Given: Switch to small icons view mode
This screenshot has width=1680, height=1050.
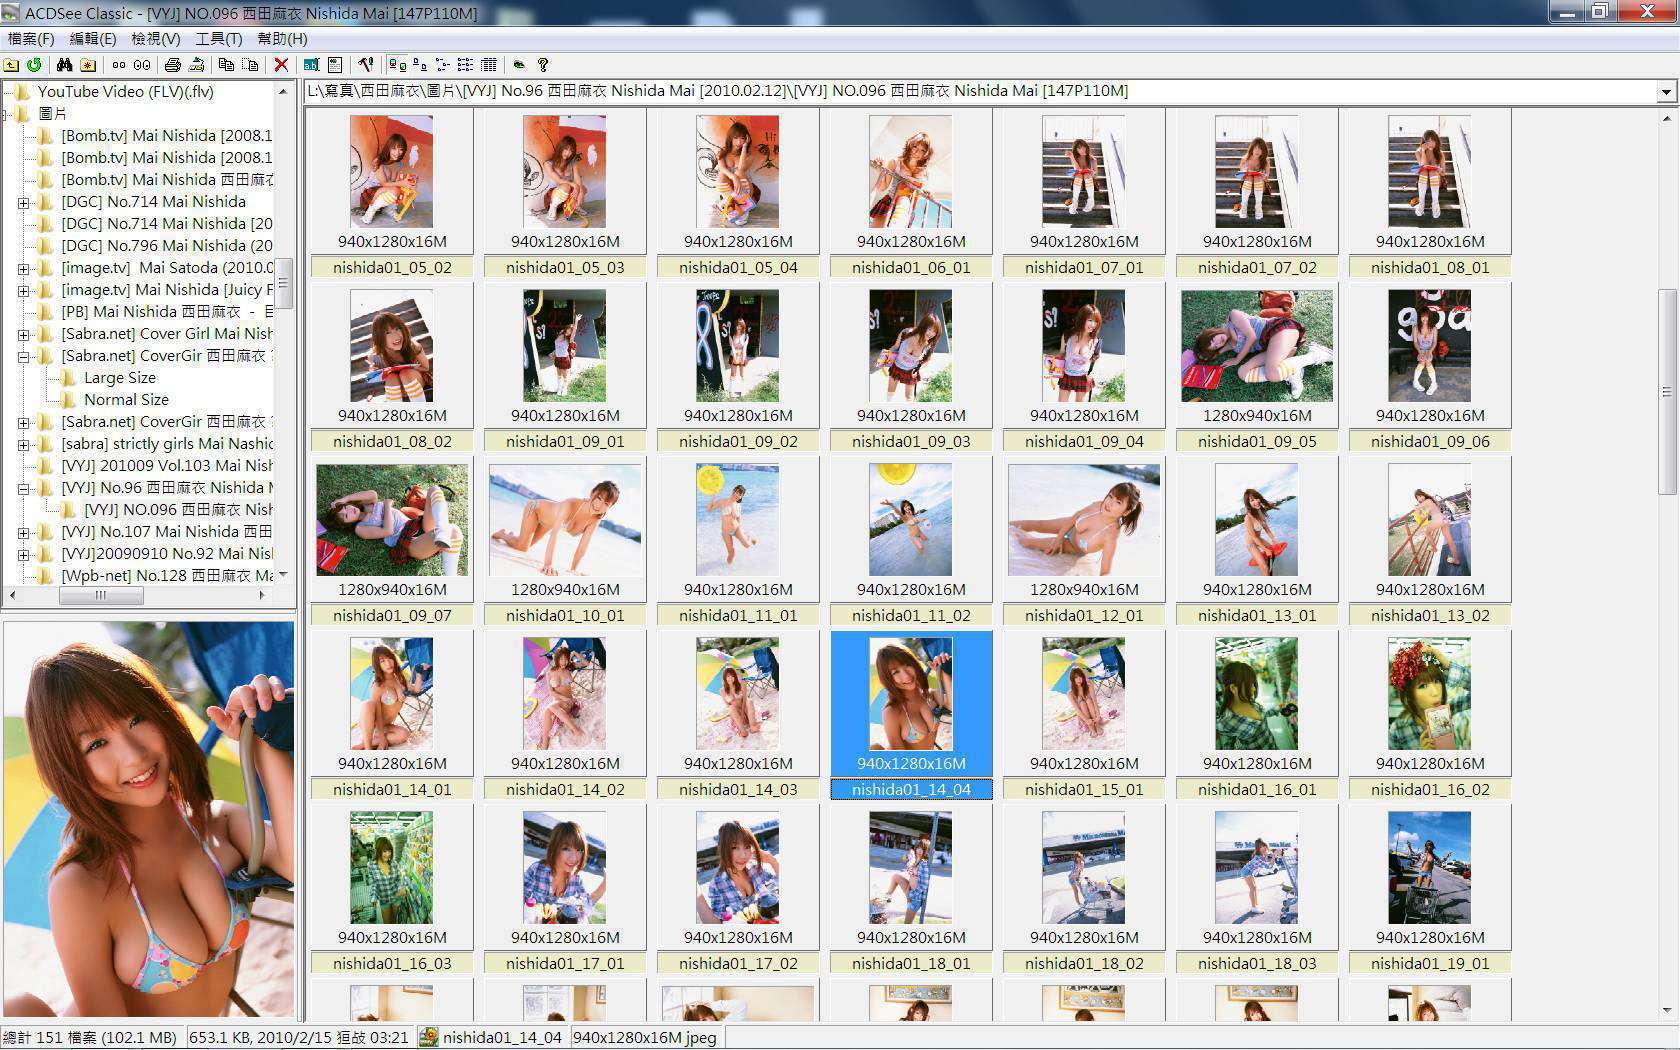Looking at the screenshot, I should [x=443, y=65].
